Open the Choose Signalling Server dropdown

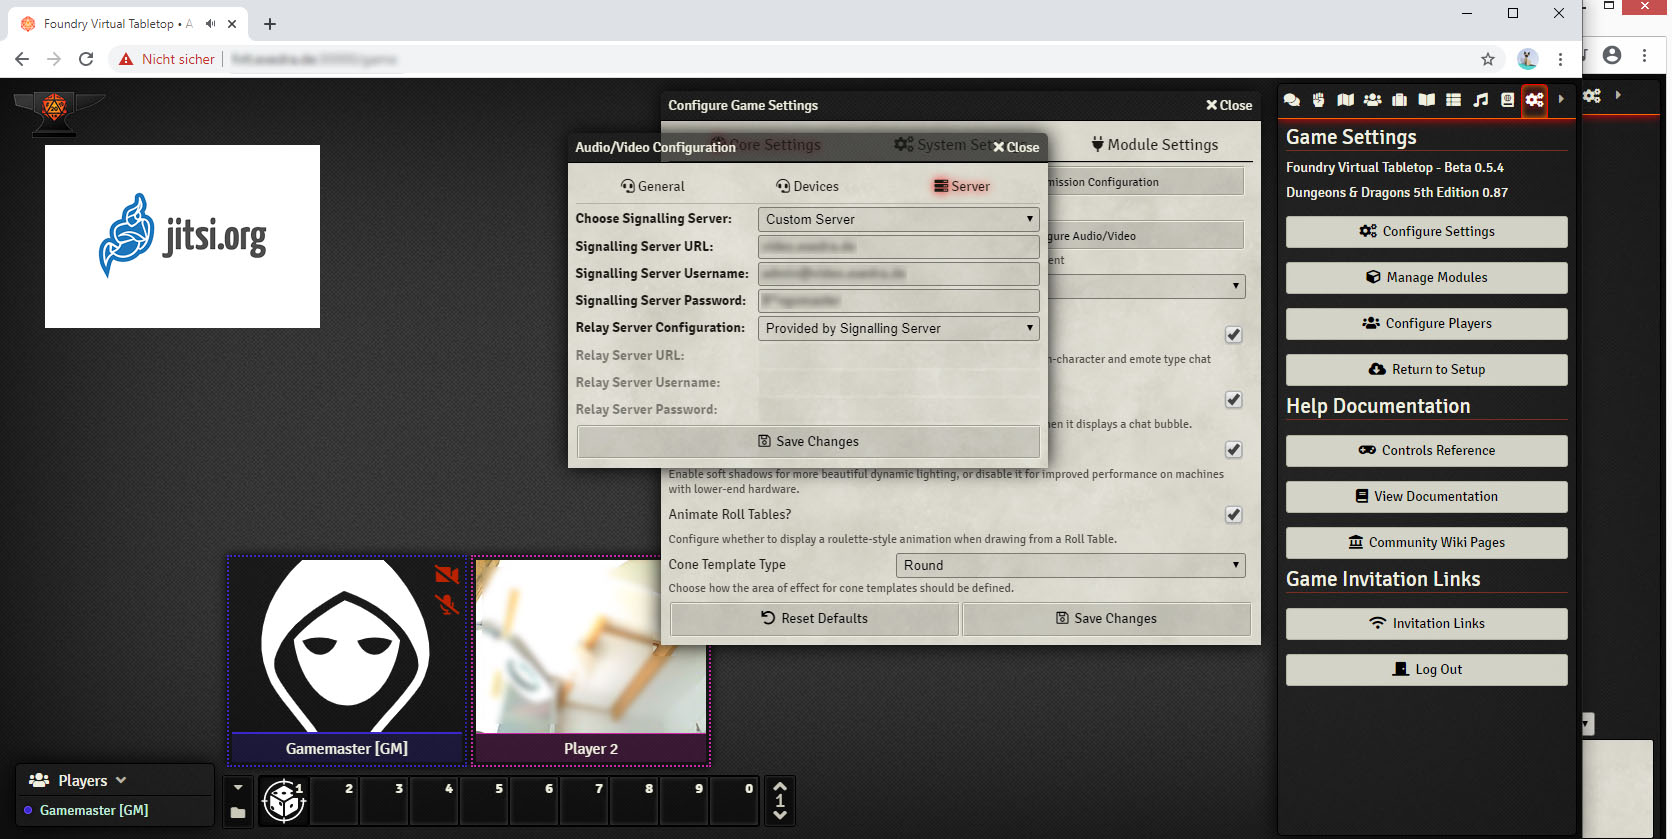click(x=898, y=219)
